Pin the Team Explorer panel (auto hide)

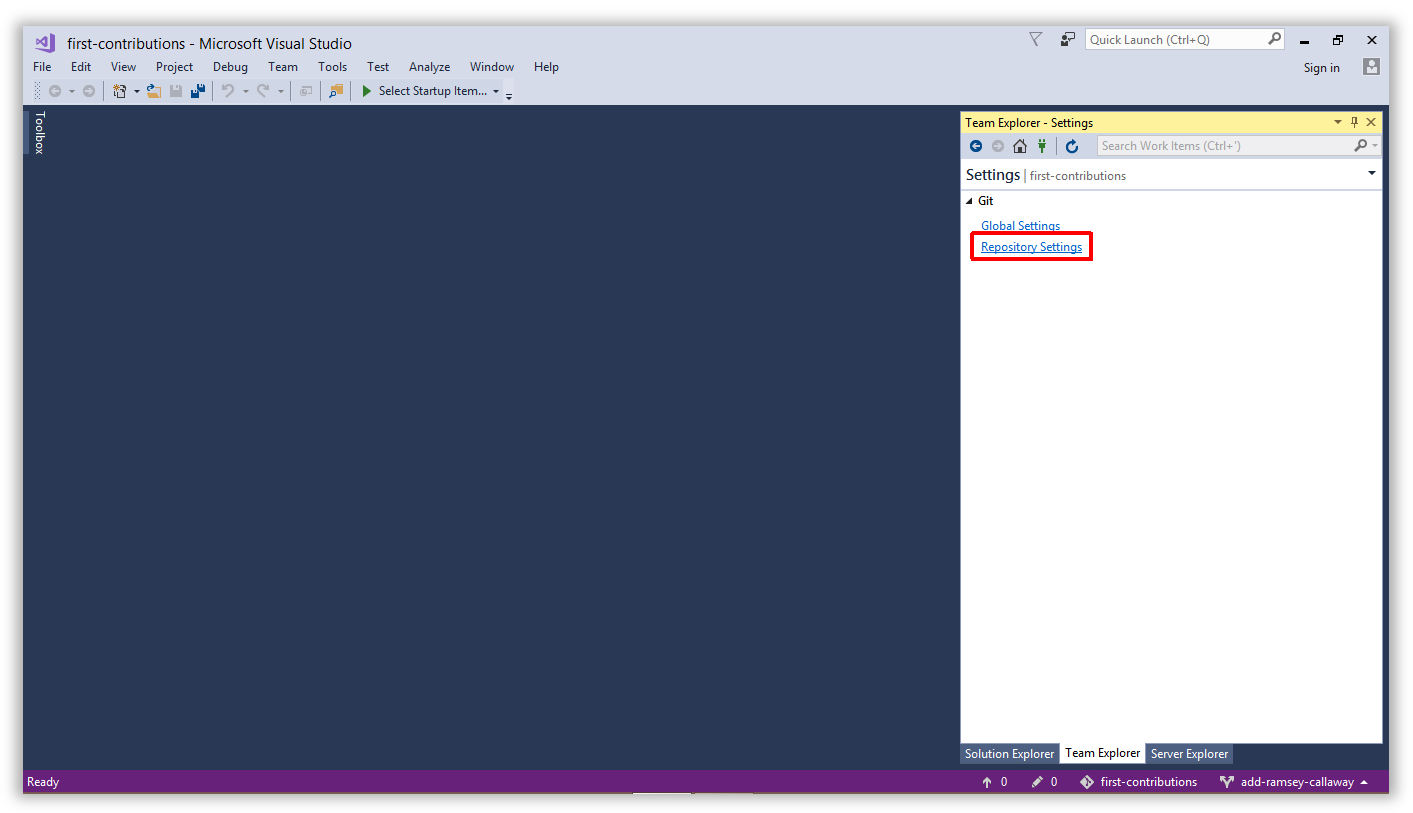point(1355,122)
